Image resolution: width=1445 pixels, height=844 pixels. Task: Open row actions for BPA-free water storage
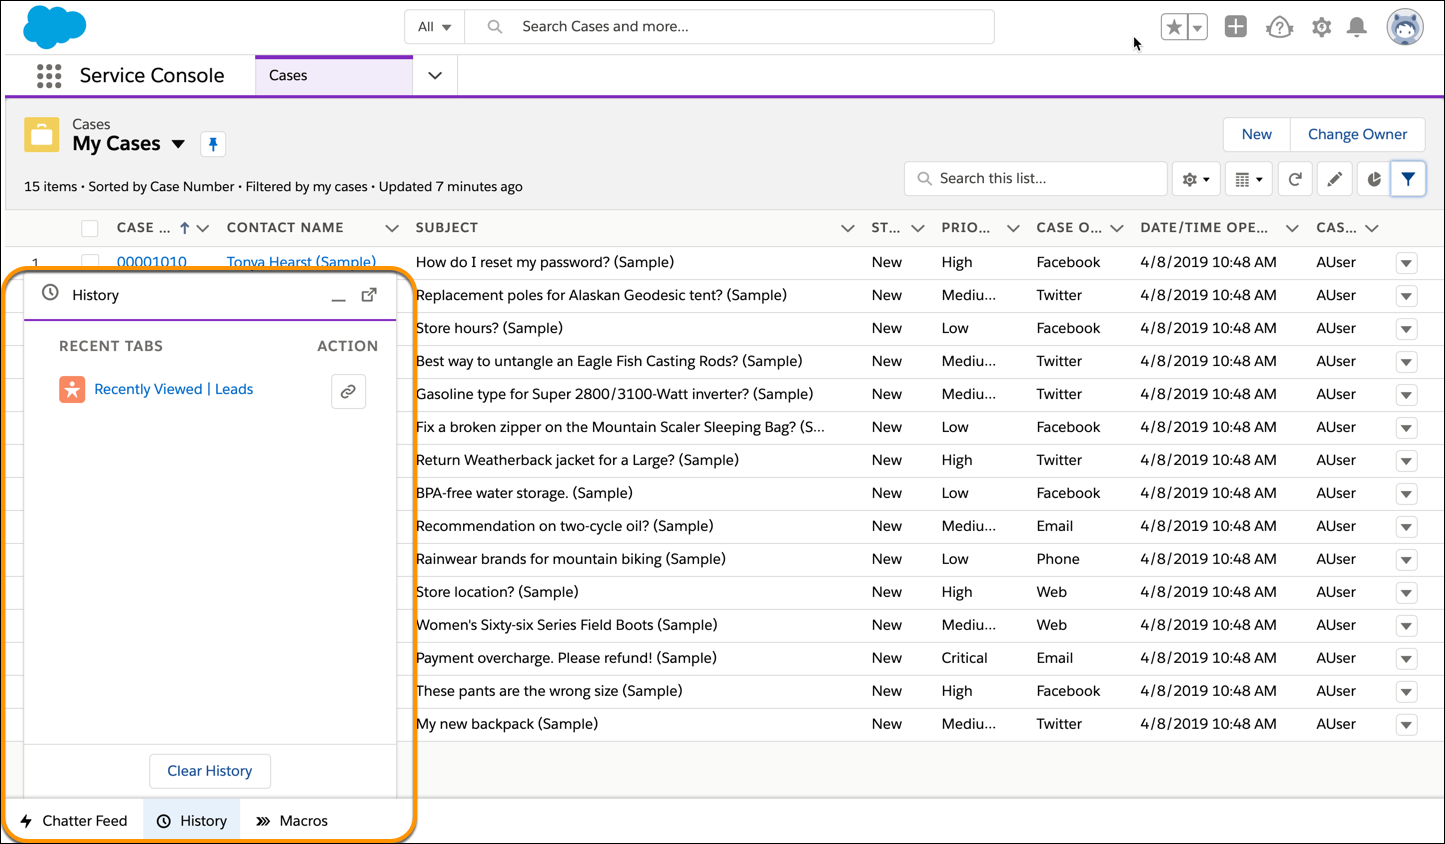click(1407, 494)
